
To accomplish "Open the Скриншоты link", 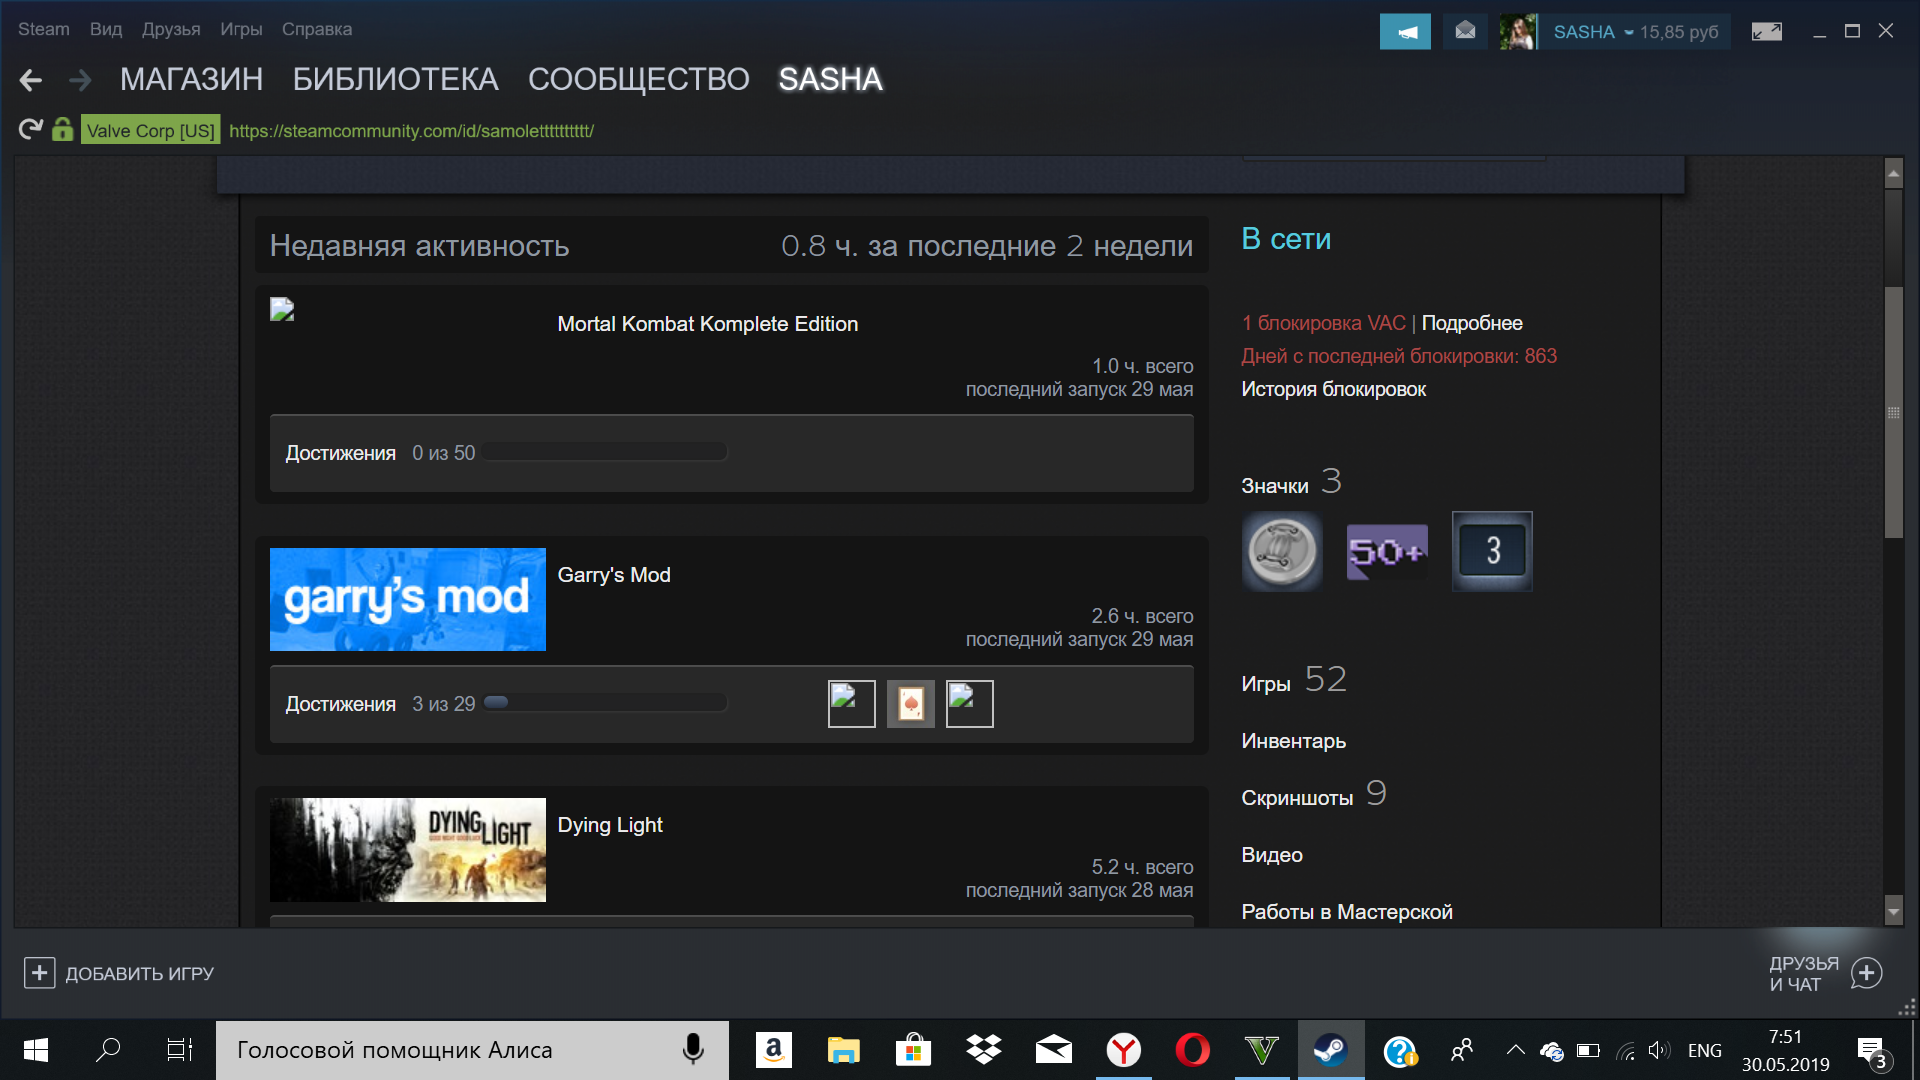I will click(x=1313, y=795).
